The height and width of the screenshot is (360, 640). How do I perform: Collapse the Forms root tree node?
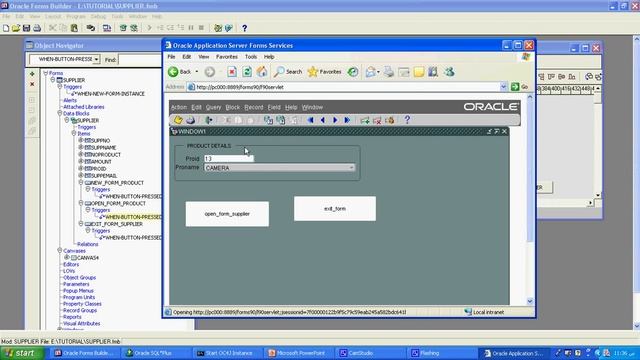(46, 73)
